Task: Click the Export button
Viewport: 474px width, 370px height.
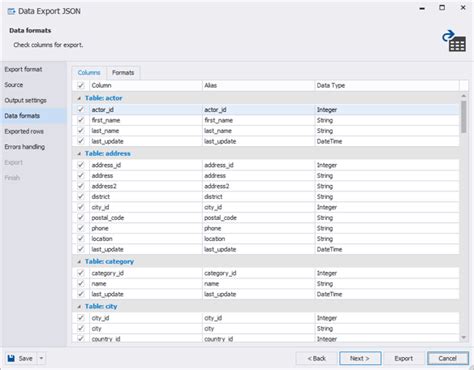Action: (404, 358)
